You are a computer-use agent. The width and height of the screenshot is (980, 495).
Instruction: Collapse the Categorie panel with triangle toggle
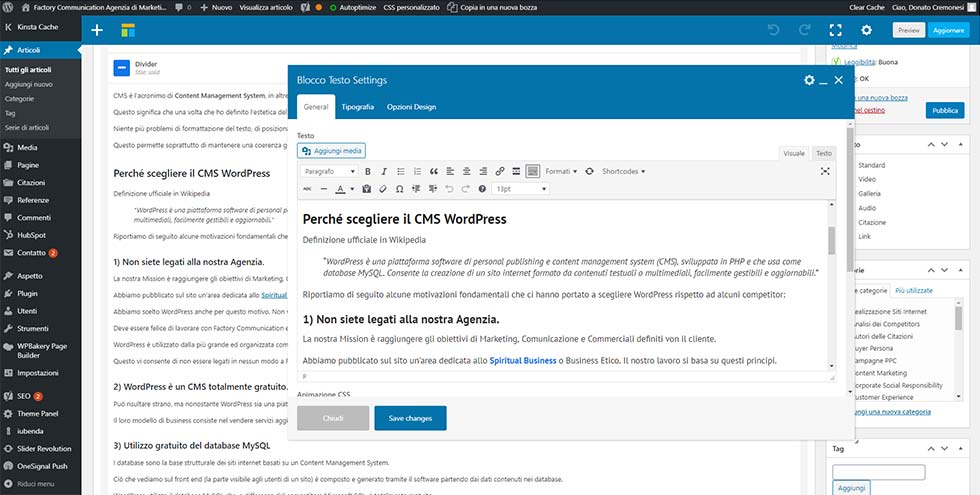click(x=961, y=270)
